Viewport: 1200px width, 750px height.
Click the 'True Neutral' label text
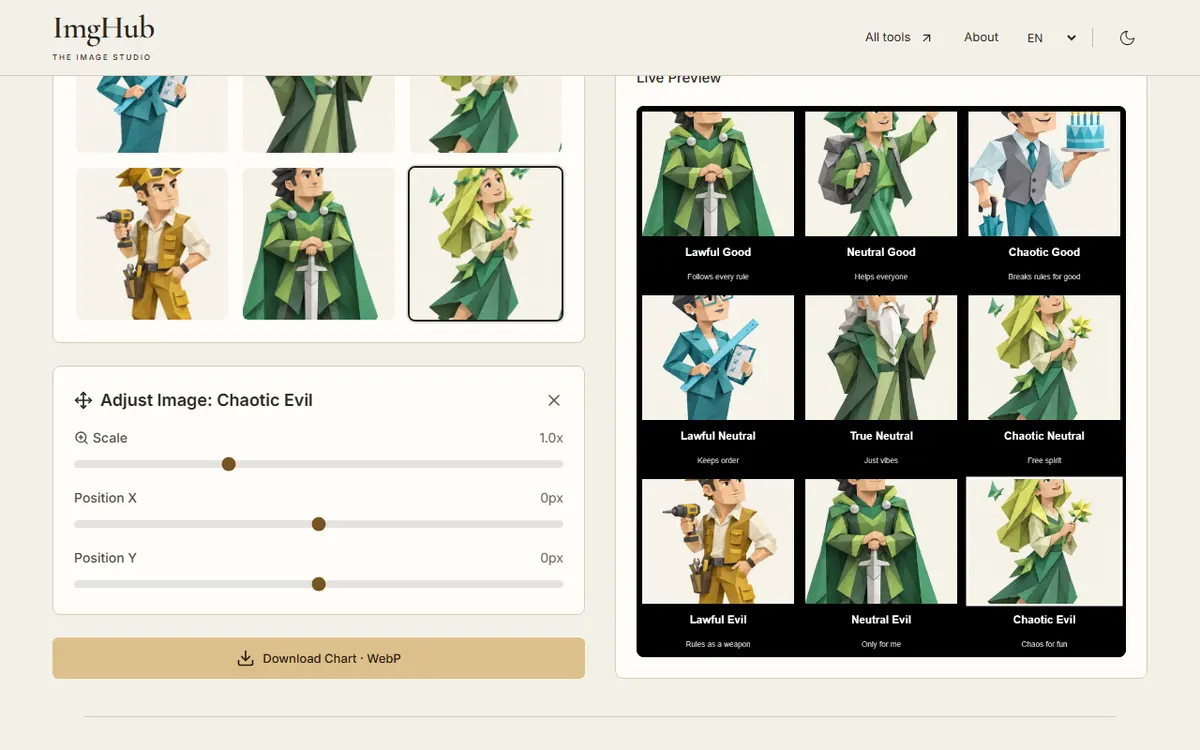(881, 436)
